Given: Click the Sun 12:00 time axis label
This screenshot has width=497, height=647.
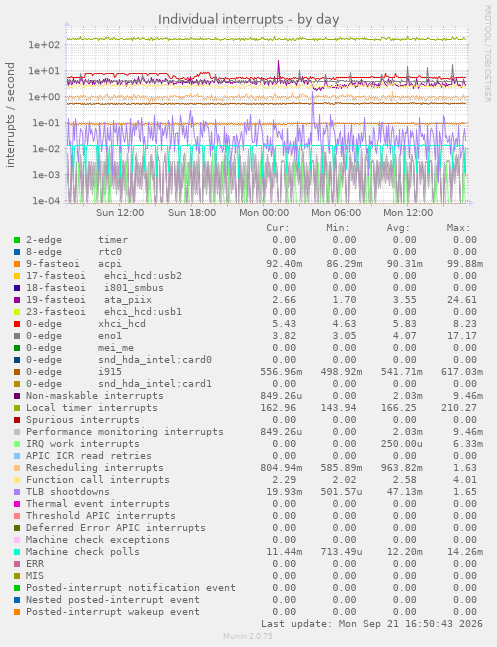Looking at the screenshot, I should tap(120, 213).
